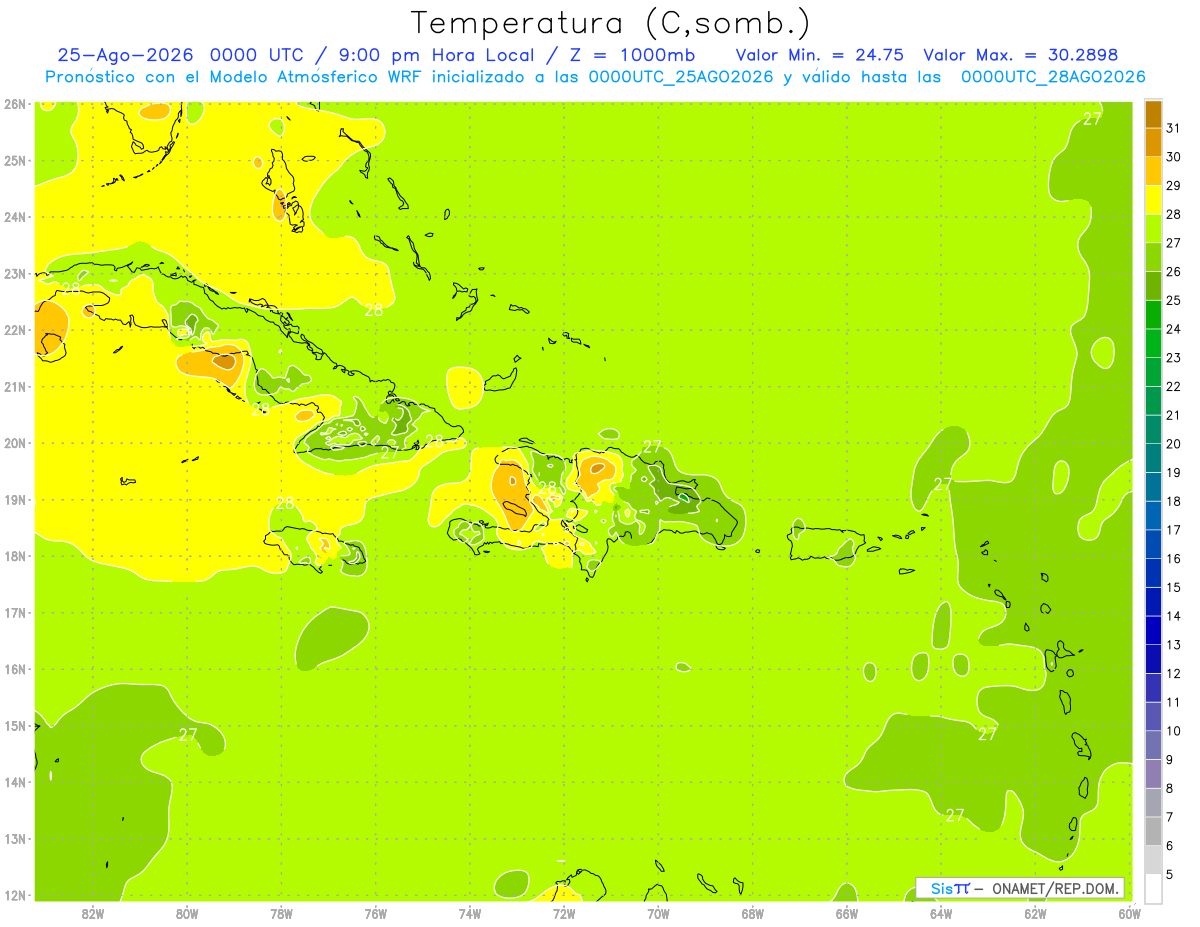The width and height of the screenshot is (1200, 927).
Task: Click the orange legend swatch between 30 and 31
Action: pos(1153,142)
